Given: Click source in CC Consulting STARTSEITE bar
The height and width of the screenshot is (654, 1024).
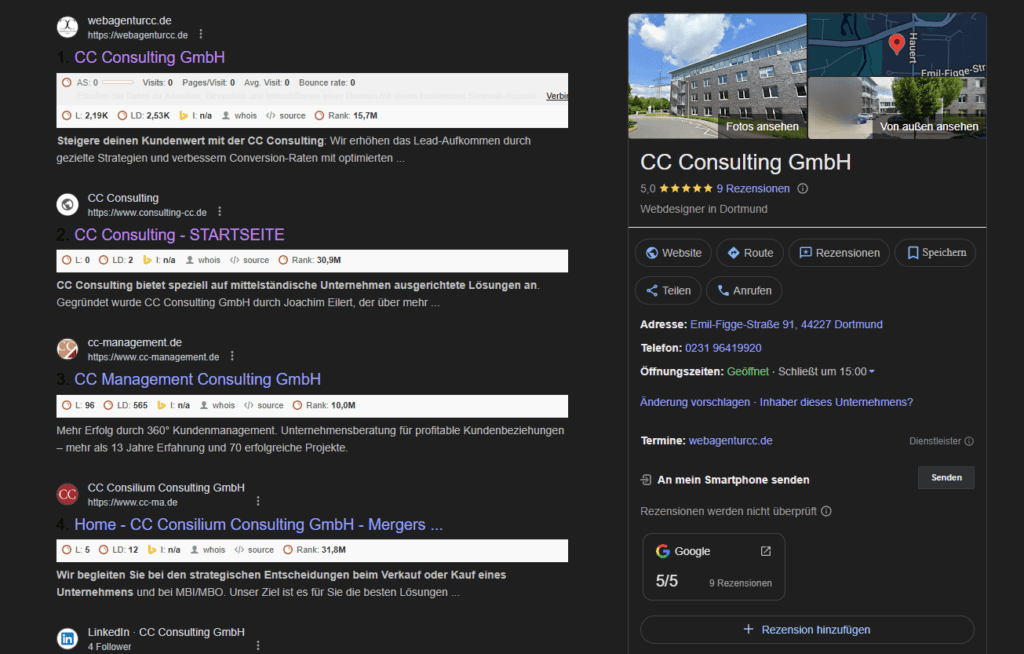Looking at the screenshot, I should pos(249,260).
